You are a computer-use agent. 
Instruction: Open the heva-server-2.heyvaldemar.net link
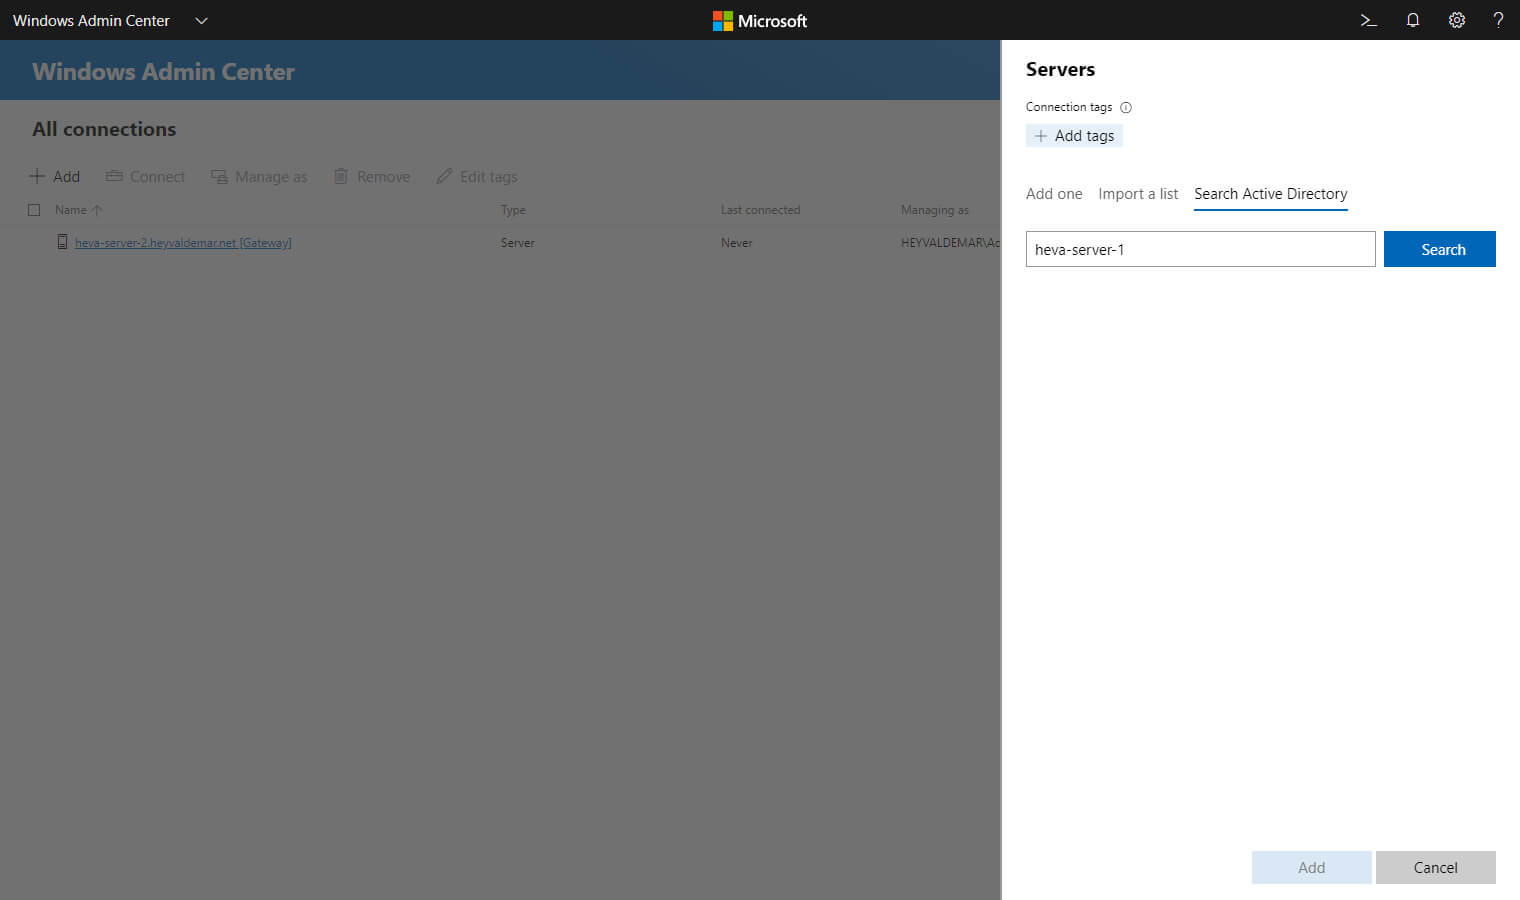coord(183,243)
